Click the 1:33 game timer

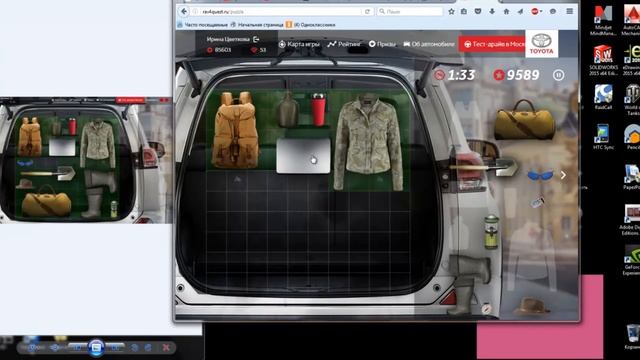click(455, 75)
